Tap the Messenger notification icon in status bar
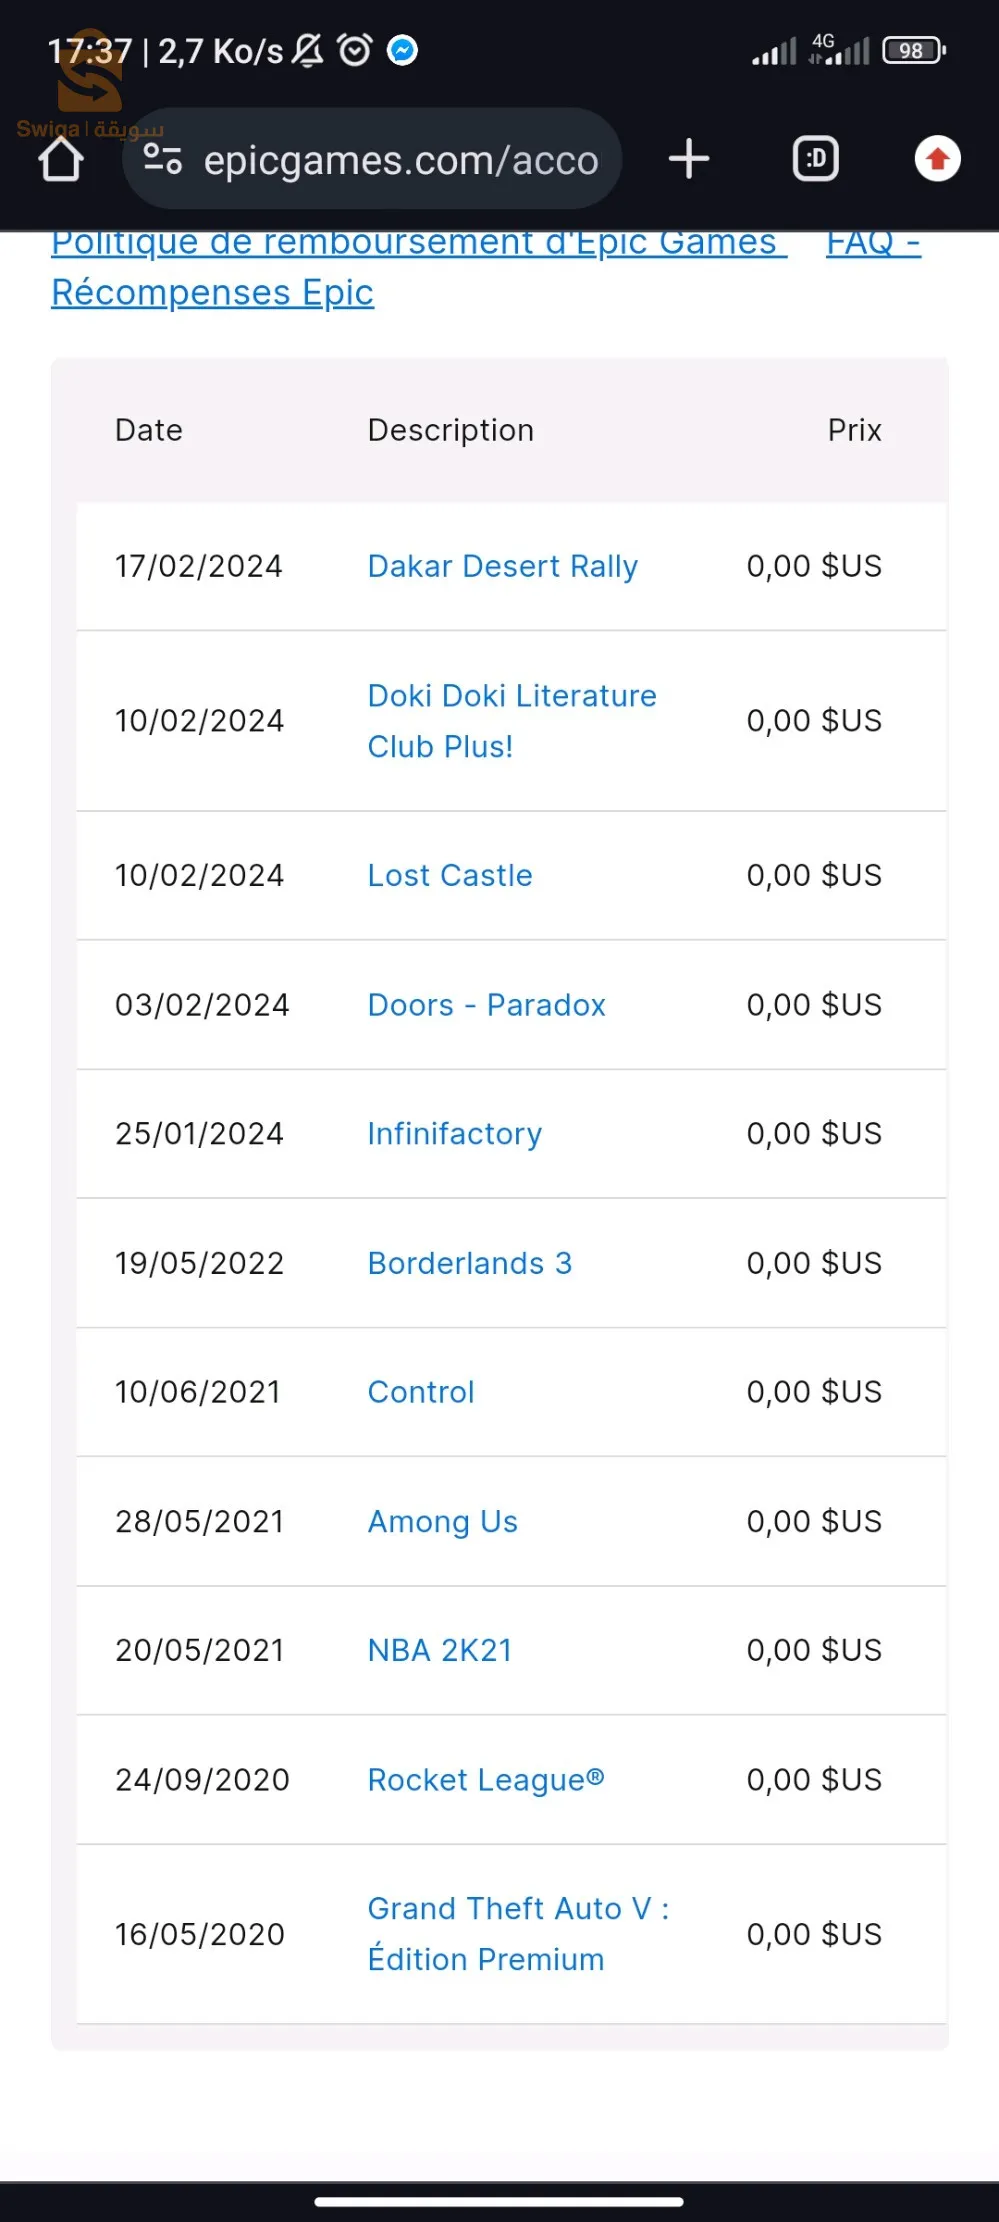999x2222 pixels. point(402,50)
